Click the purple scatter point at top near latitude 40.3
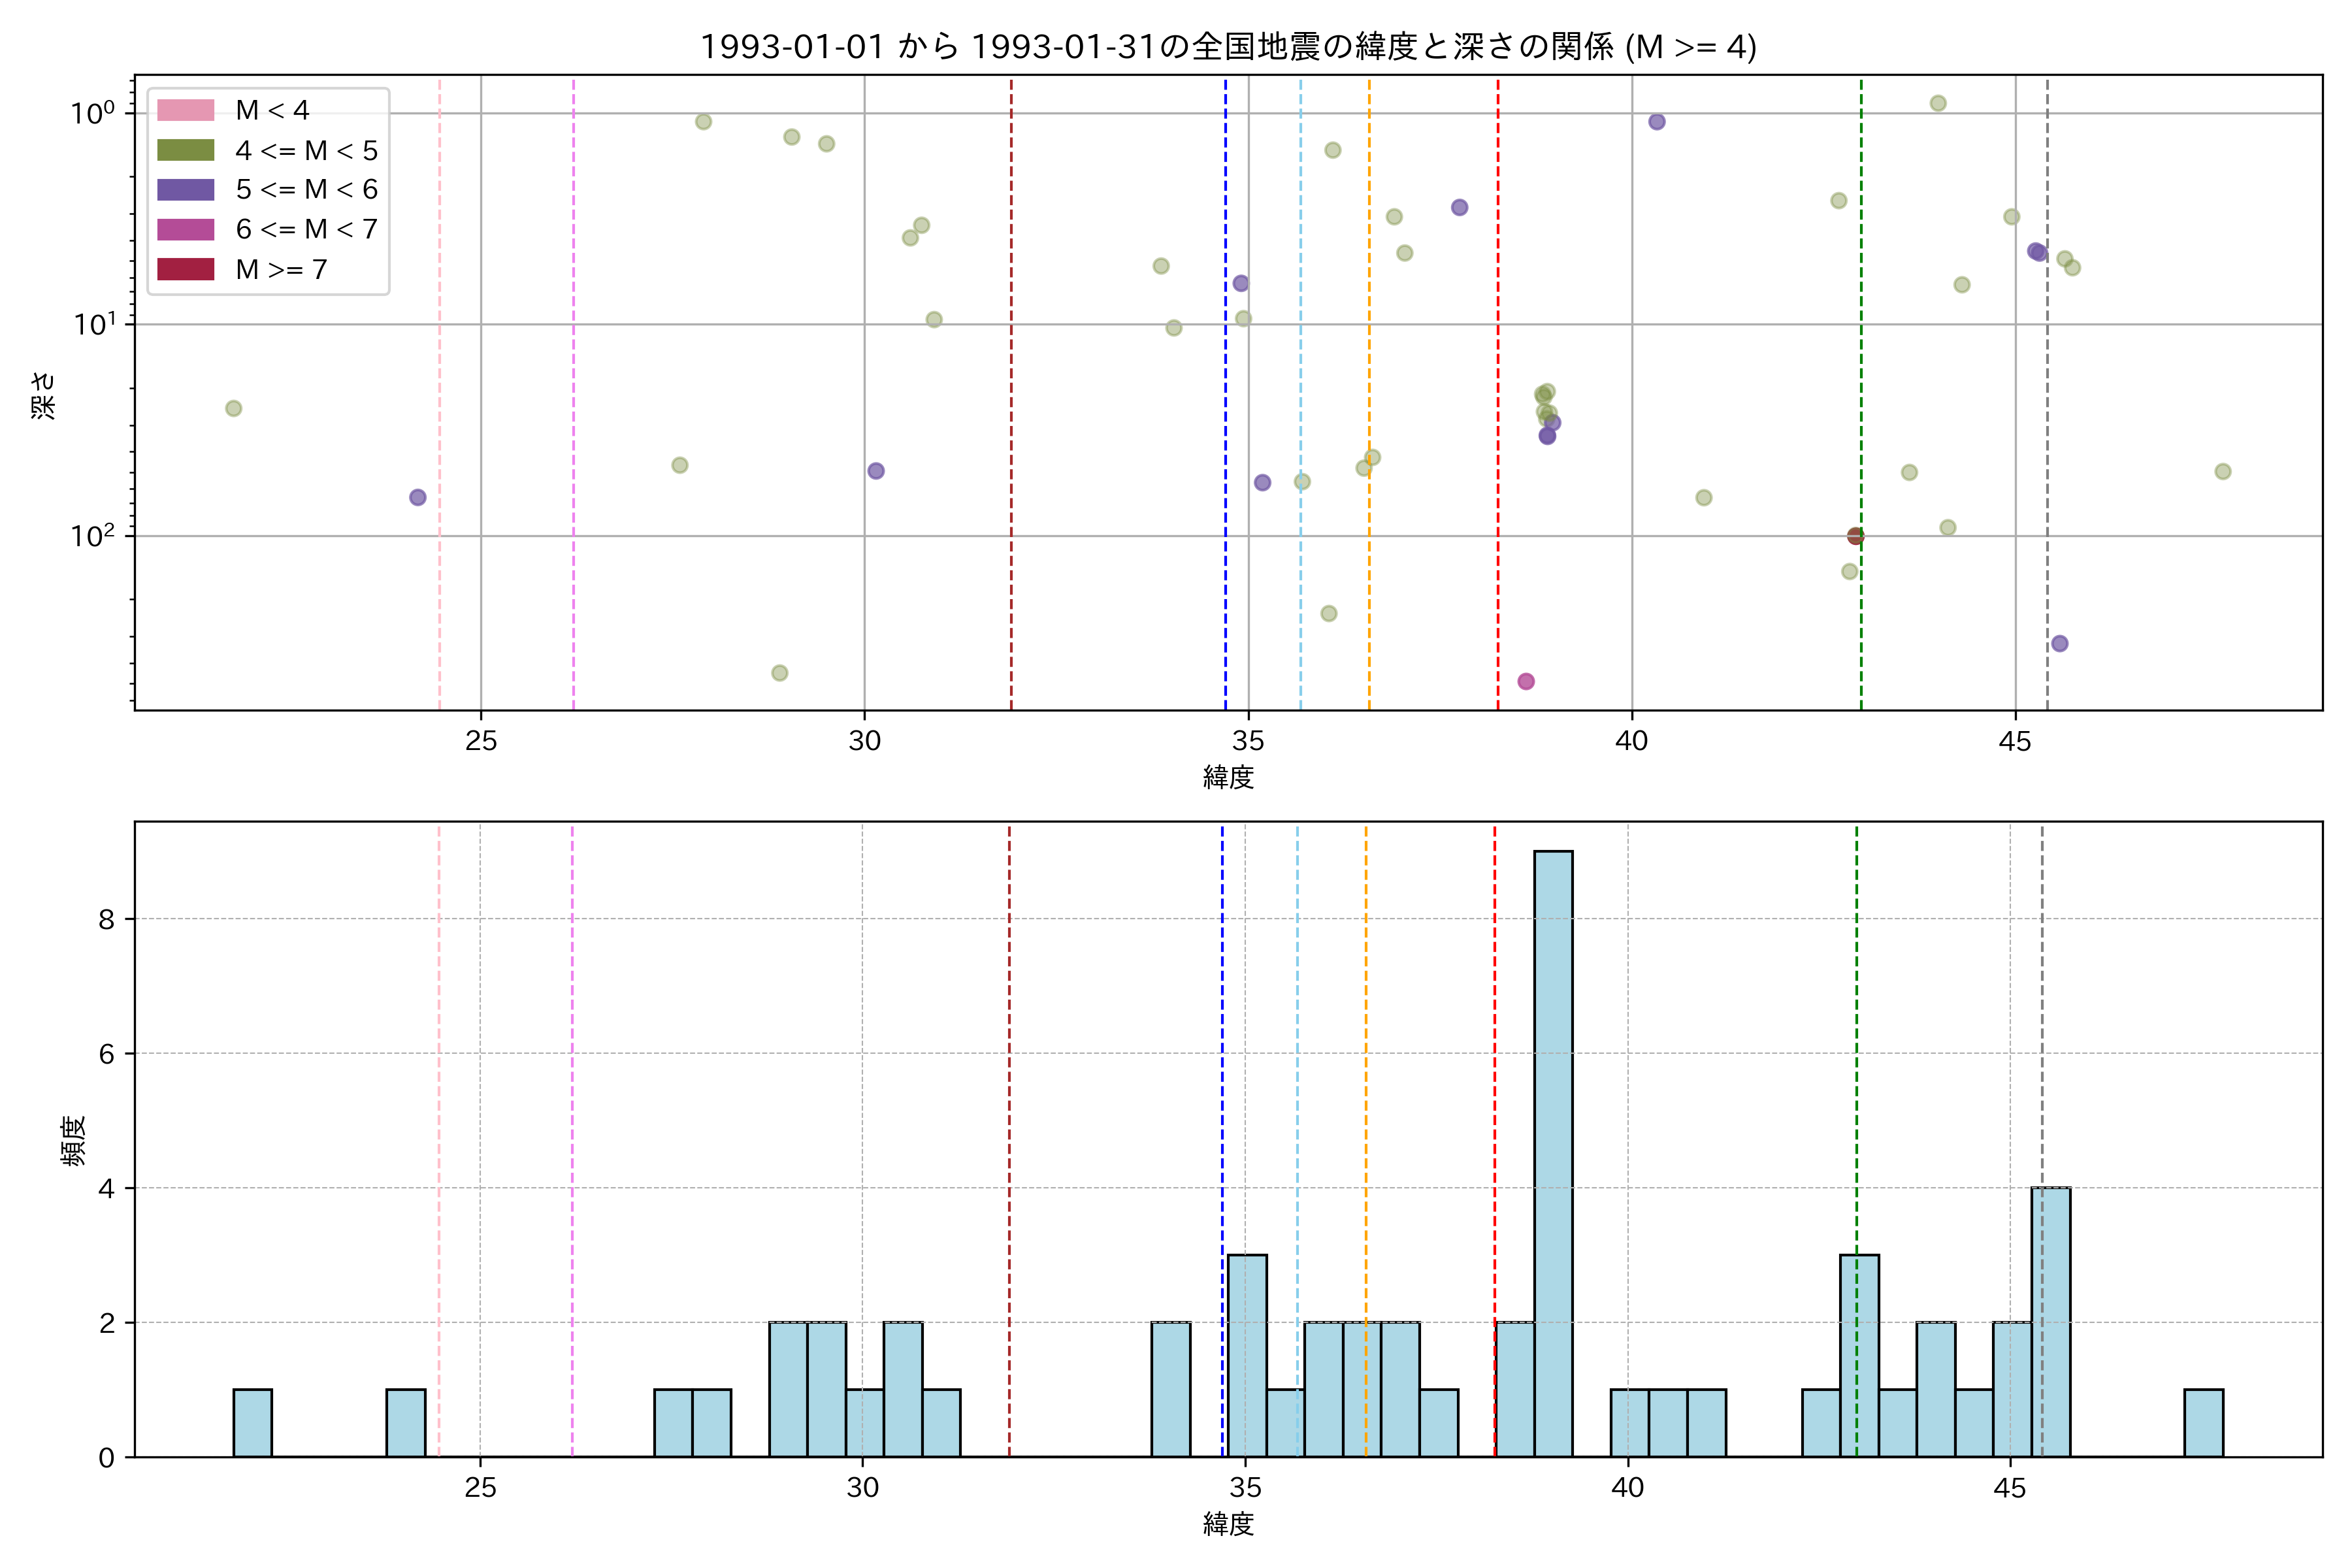The height and width of the screenshot is (1568, 2352). click(1657, 122)
